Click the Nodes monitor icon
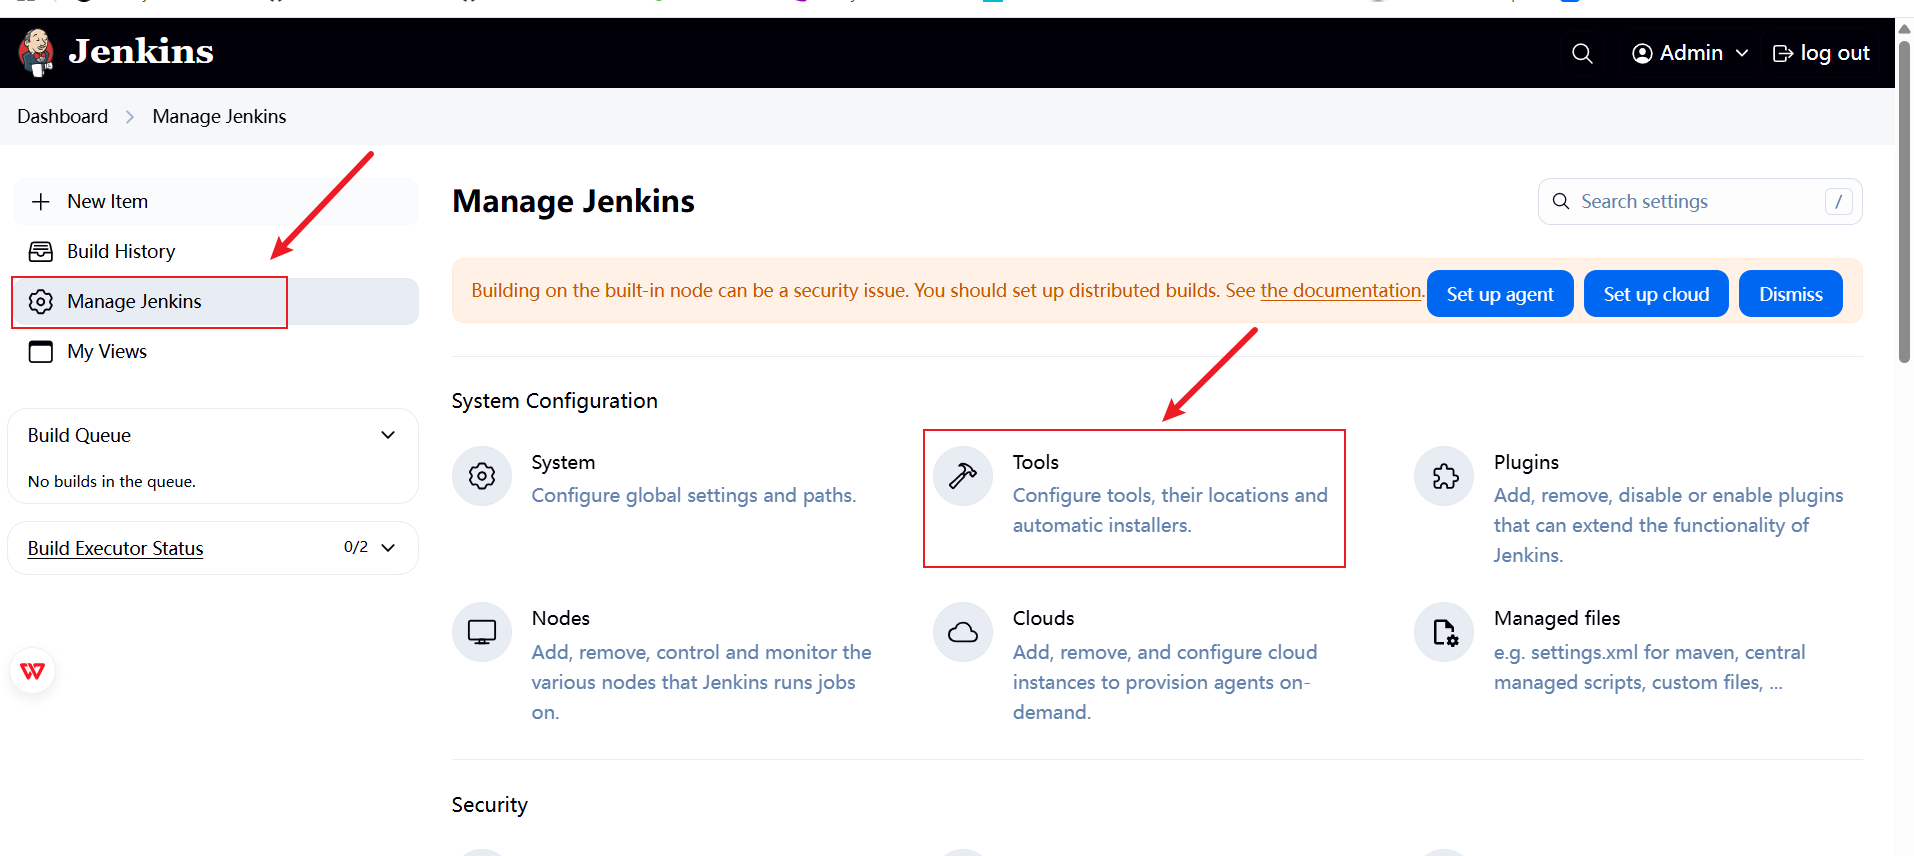Screen dimensions: 1914x856 [x=482, y=632]
